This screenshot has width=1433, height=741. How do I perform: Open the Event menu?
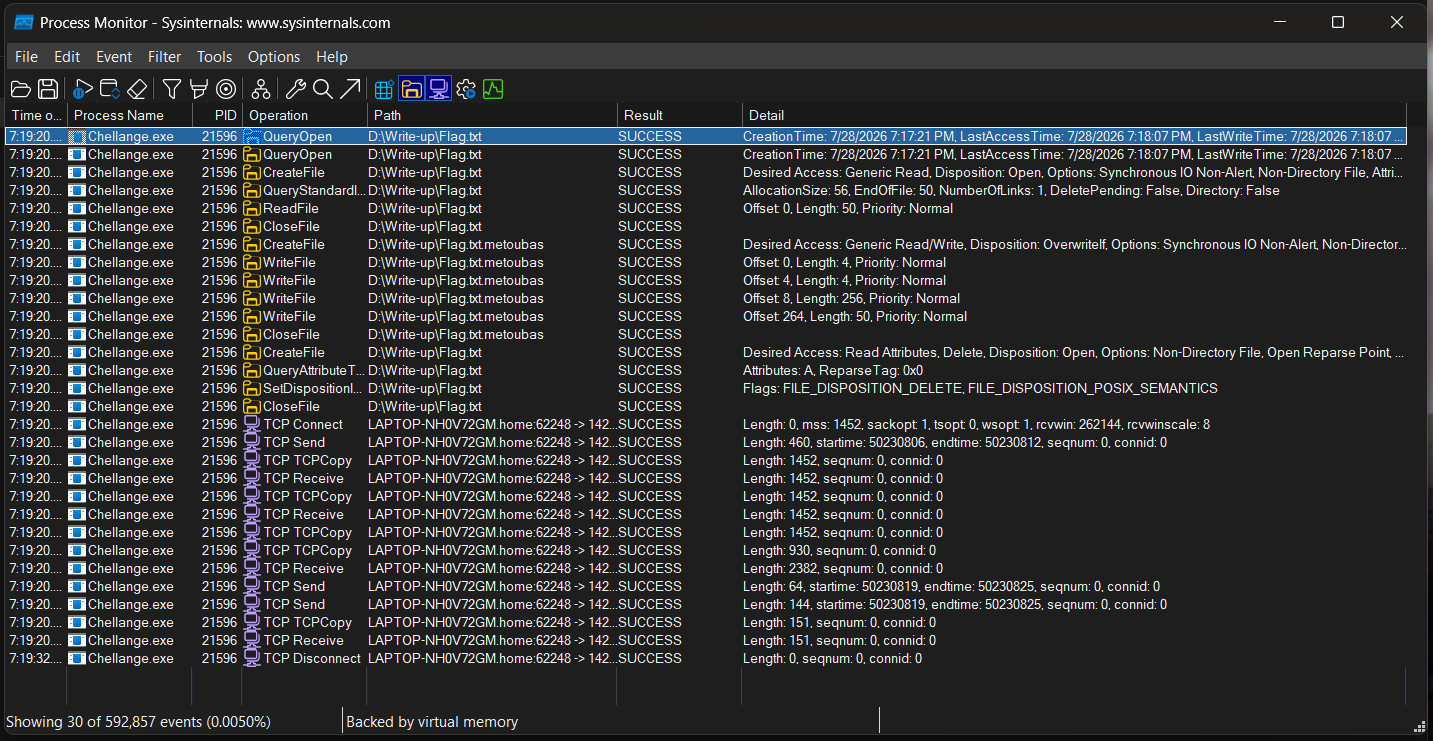pos(114,57)
